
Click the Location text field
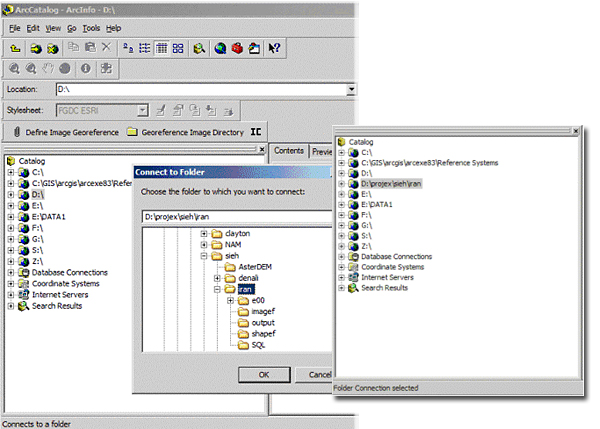coord(202,90)
